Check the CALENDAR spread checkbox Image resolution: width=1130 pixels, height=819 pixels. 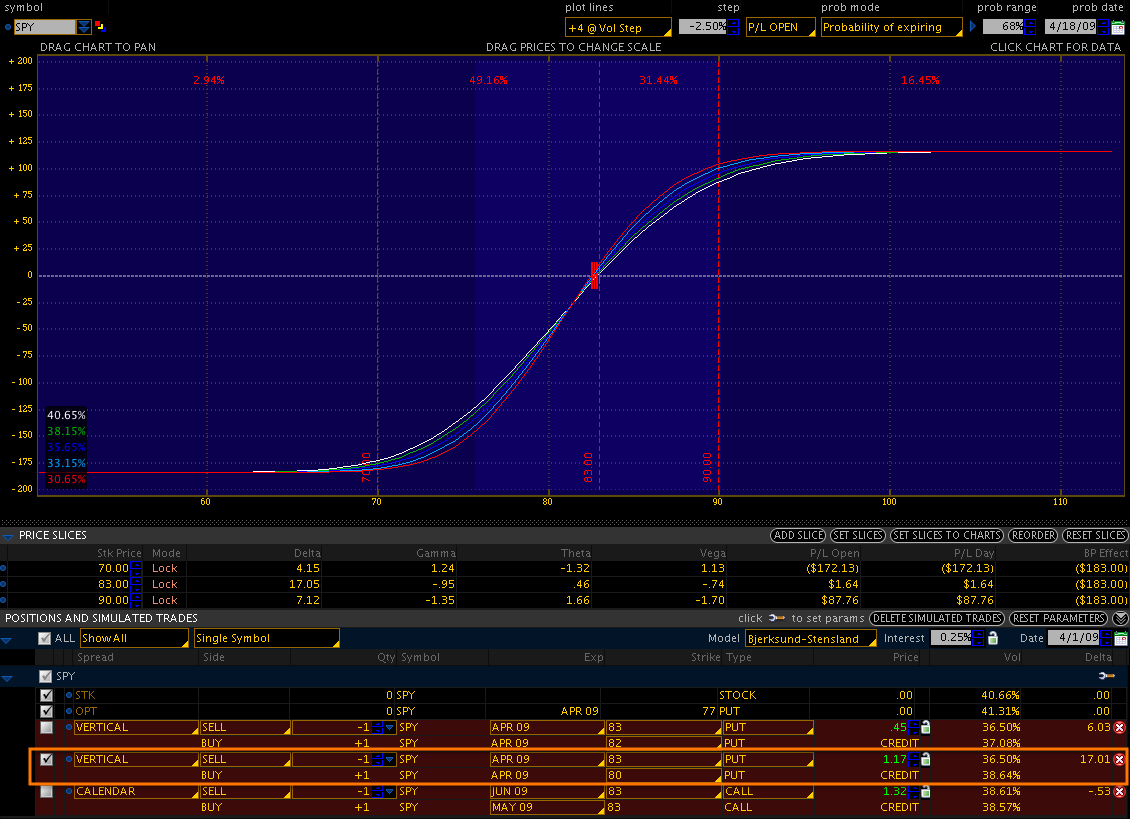pos(46,792)
